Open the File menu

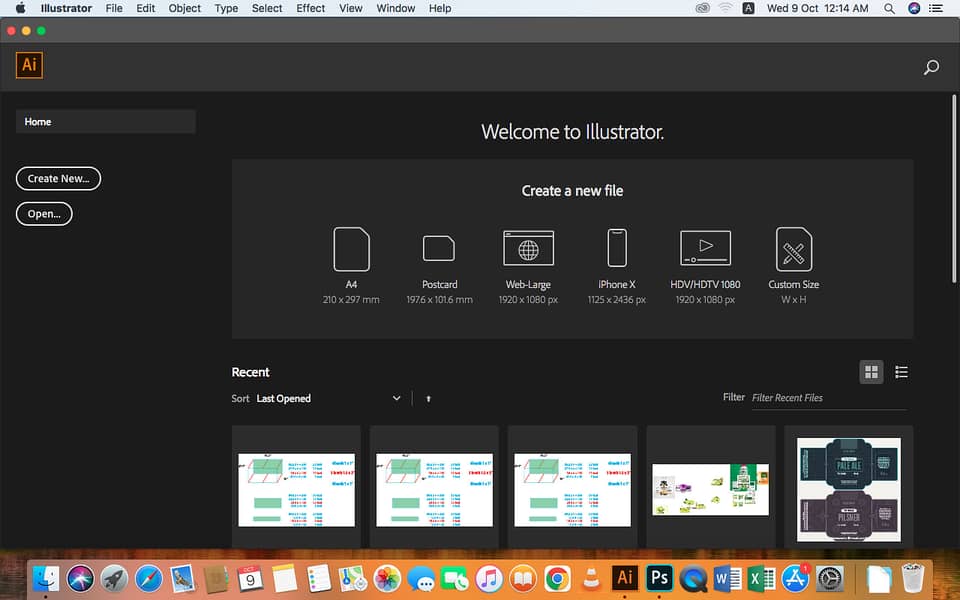pyautogui.click(x=114, y=8)
